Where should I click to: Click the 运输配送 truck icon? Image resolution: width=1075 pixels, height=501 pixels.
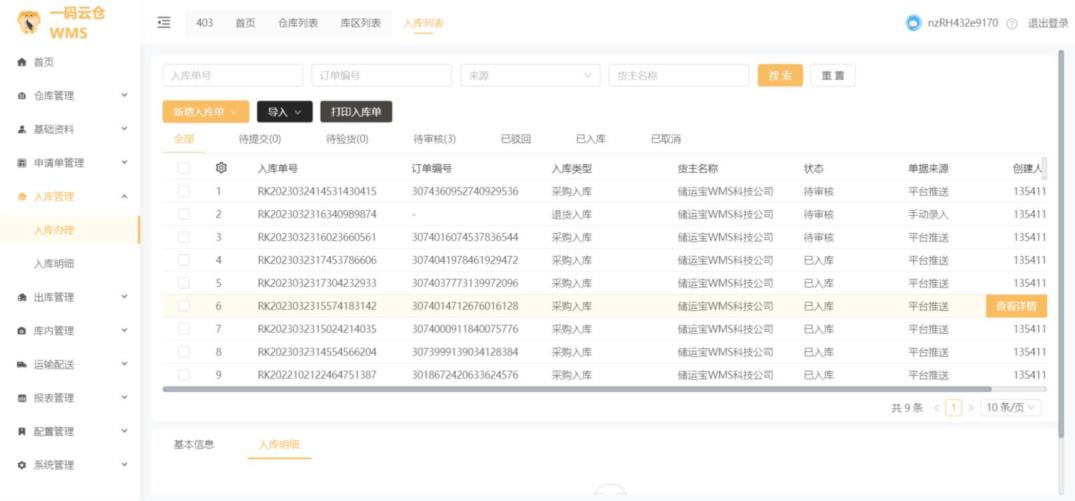[21, 365]
